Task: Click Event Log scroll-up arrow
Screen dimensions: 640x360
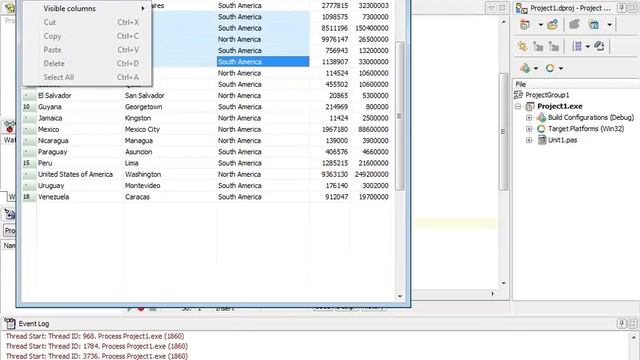Action: (633, 338)
